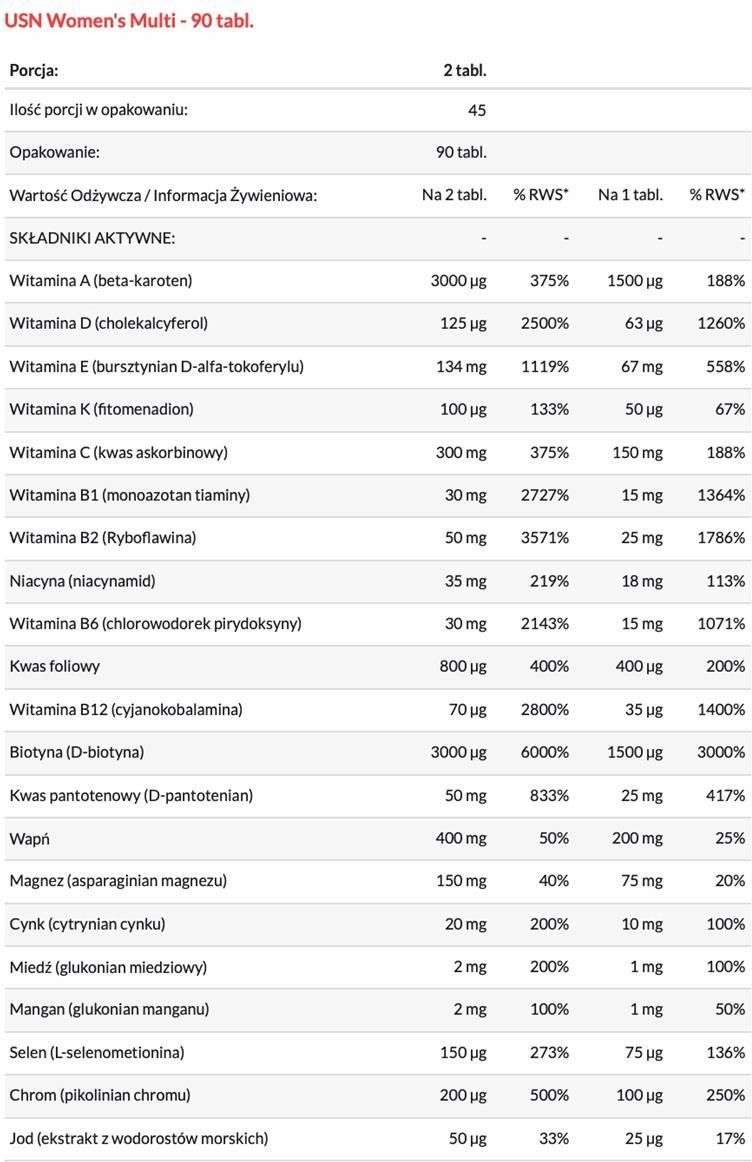
Task: Click the Porcja row label
Action: (x=34, y=70)
